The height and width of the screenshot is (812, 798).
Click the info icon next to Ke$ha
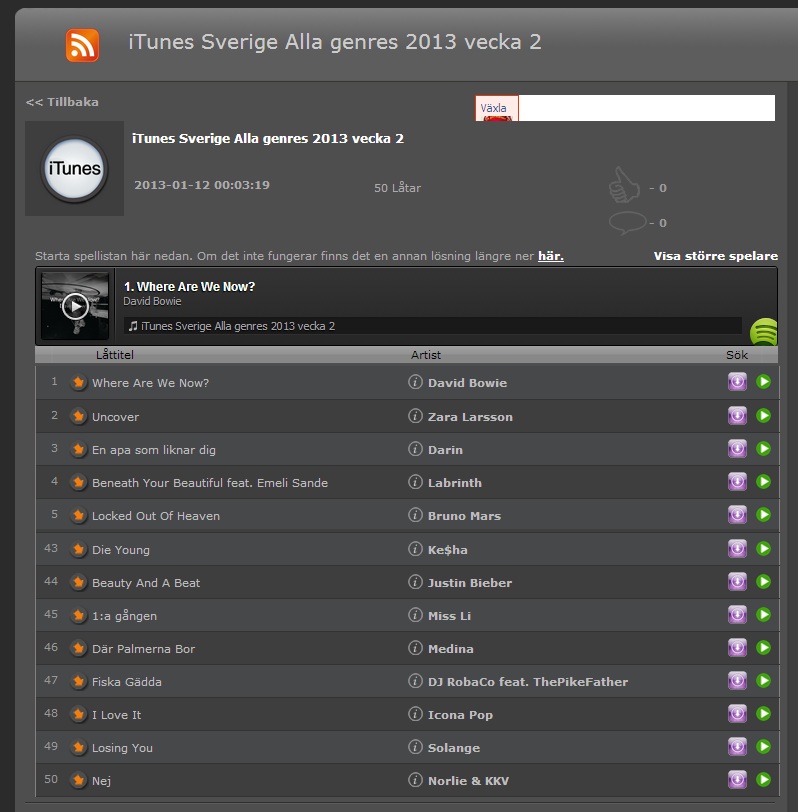pos(415,549)
